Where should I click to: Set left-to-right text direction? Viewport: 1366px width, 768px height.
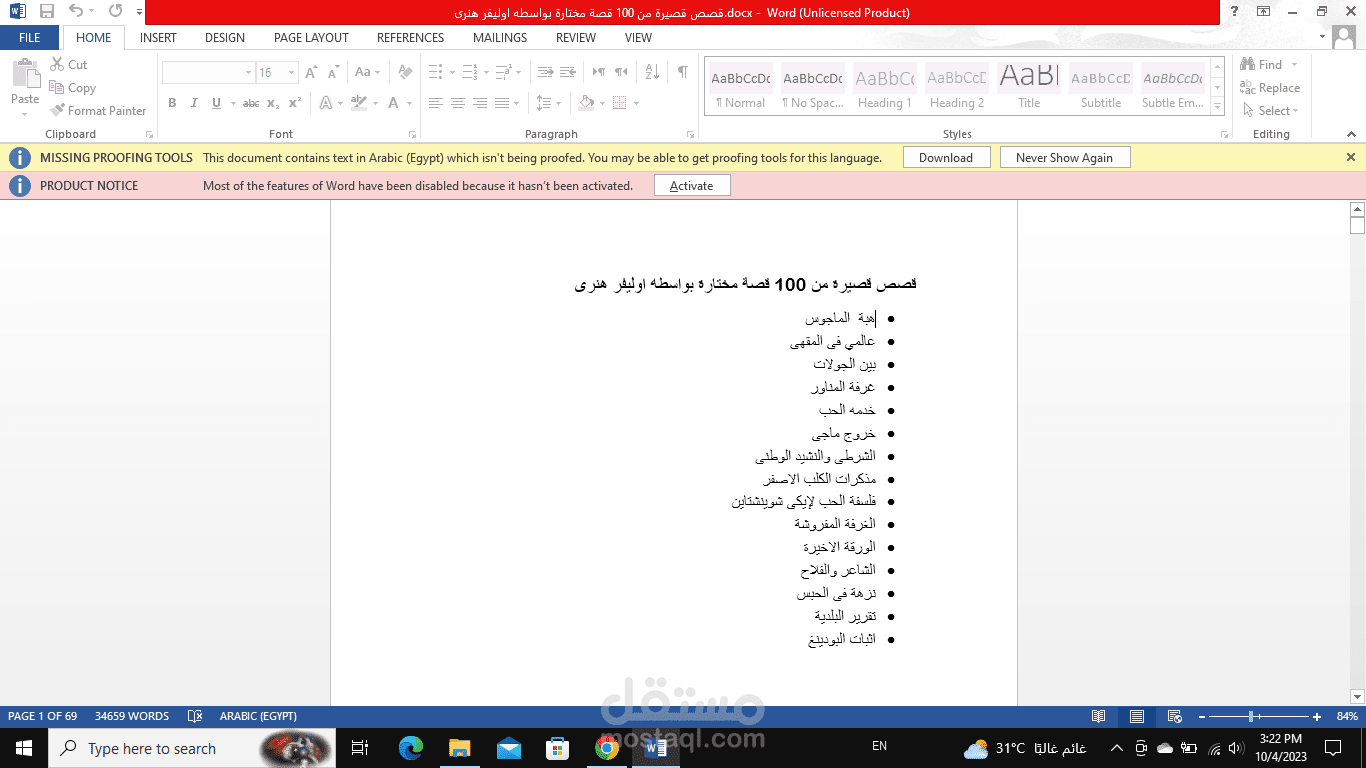[x=599, y=72]
